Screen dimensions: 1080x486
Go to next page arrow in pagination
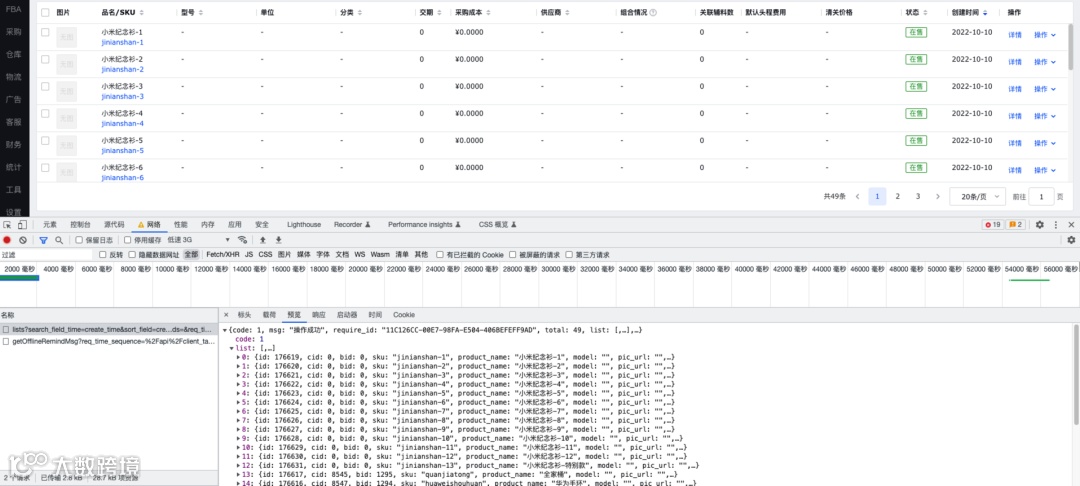pyautogui.click(x=938, y=196)
